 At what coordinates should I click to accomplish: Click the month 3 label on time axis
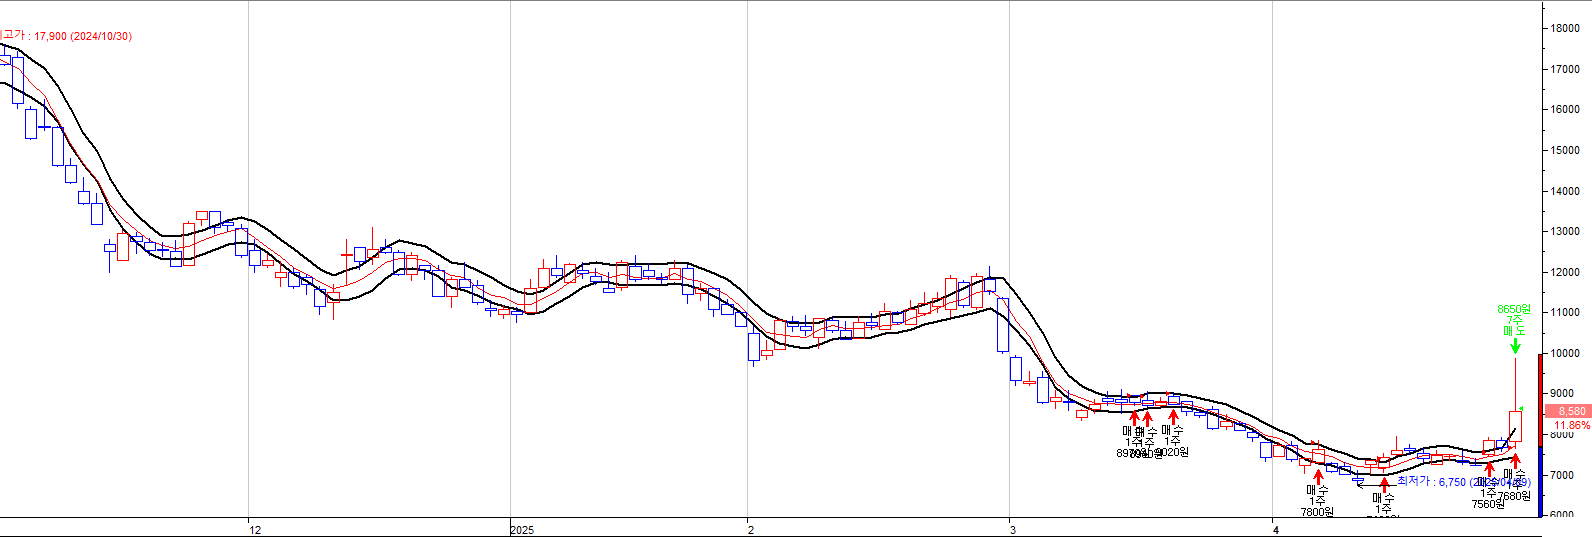point(1013,530)
